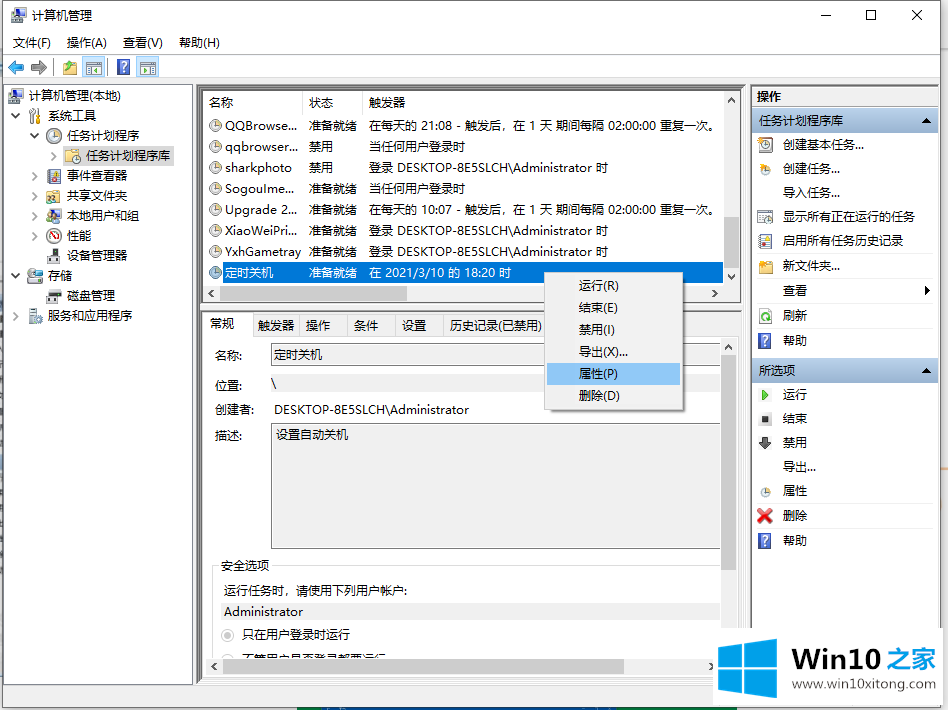
Task: Click the 性能 icon in tree
Action: point(54,235)
